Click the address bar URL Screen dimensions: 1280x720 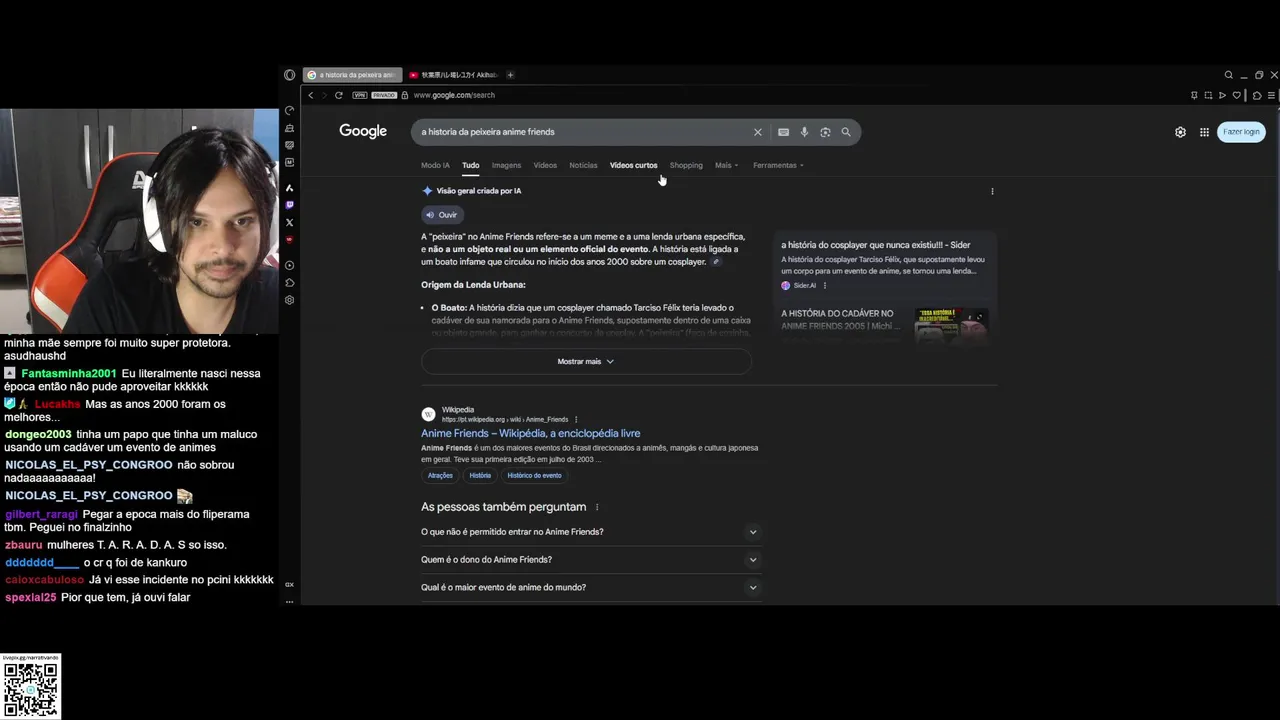pyautogui.click(x=454, y=95)
